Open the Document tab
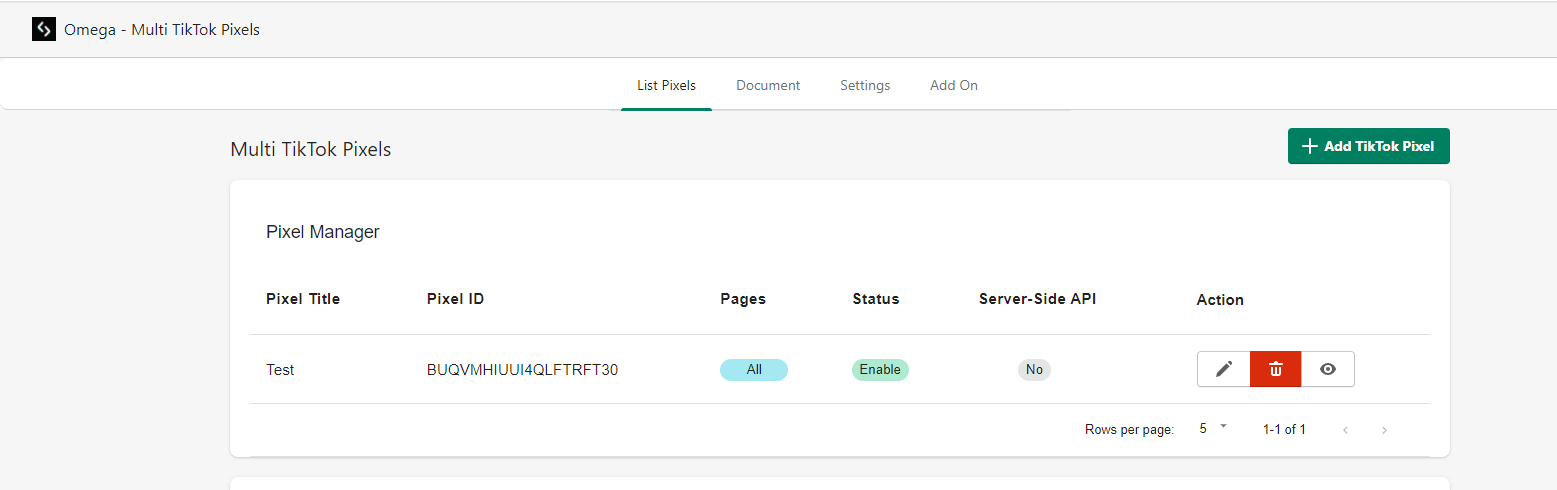 pos(768,85)
